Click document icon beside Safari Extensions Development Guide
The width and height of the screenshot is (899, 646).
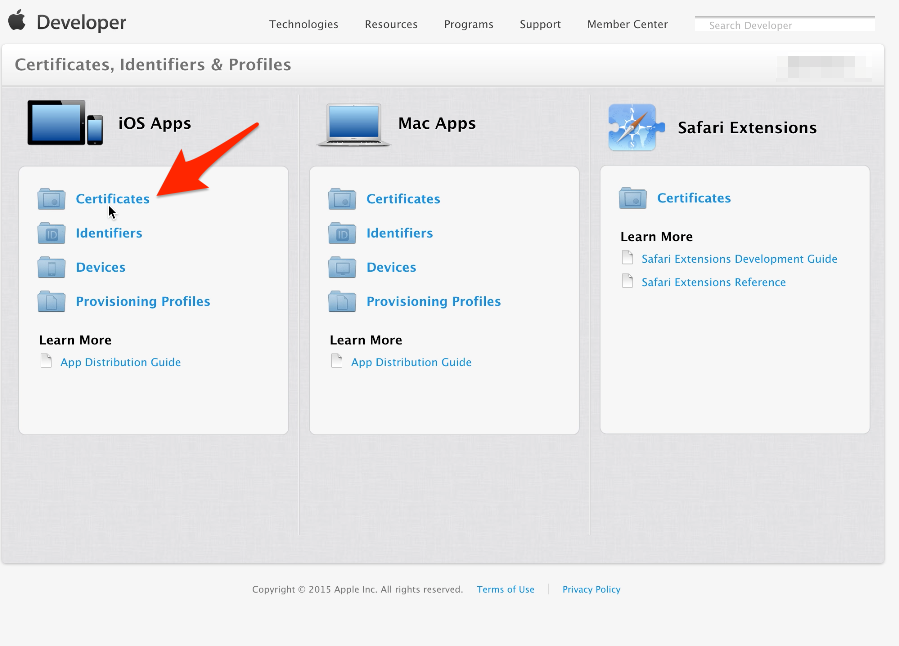pos(628,258)
